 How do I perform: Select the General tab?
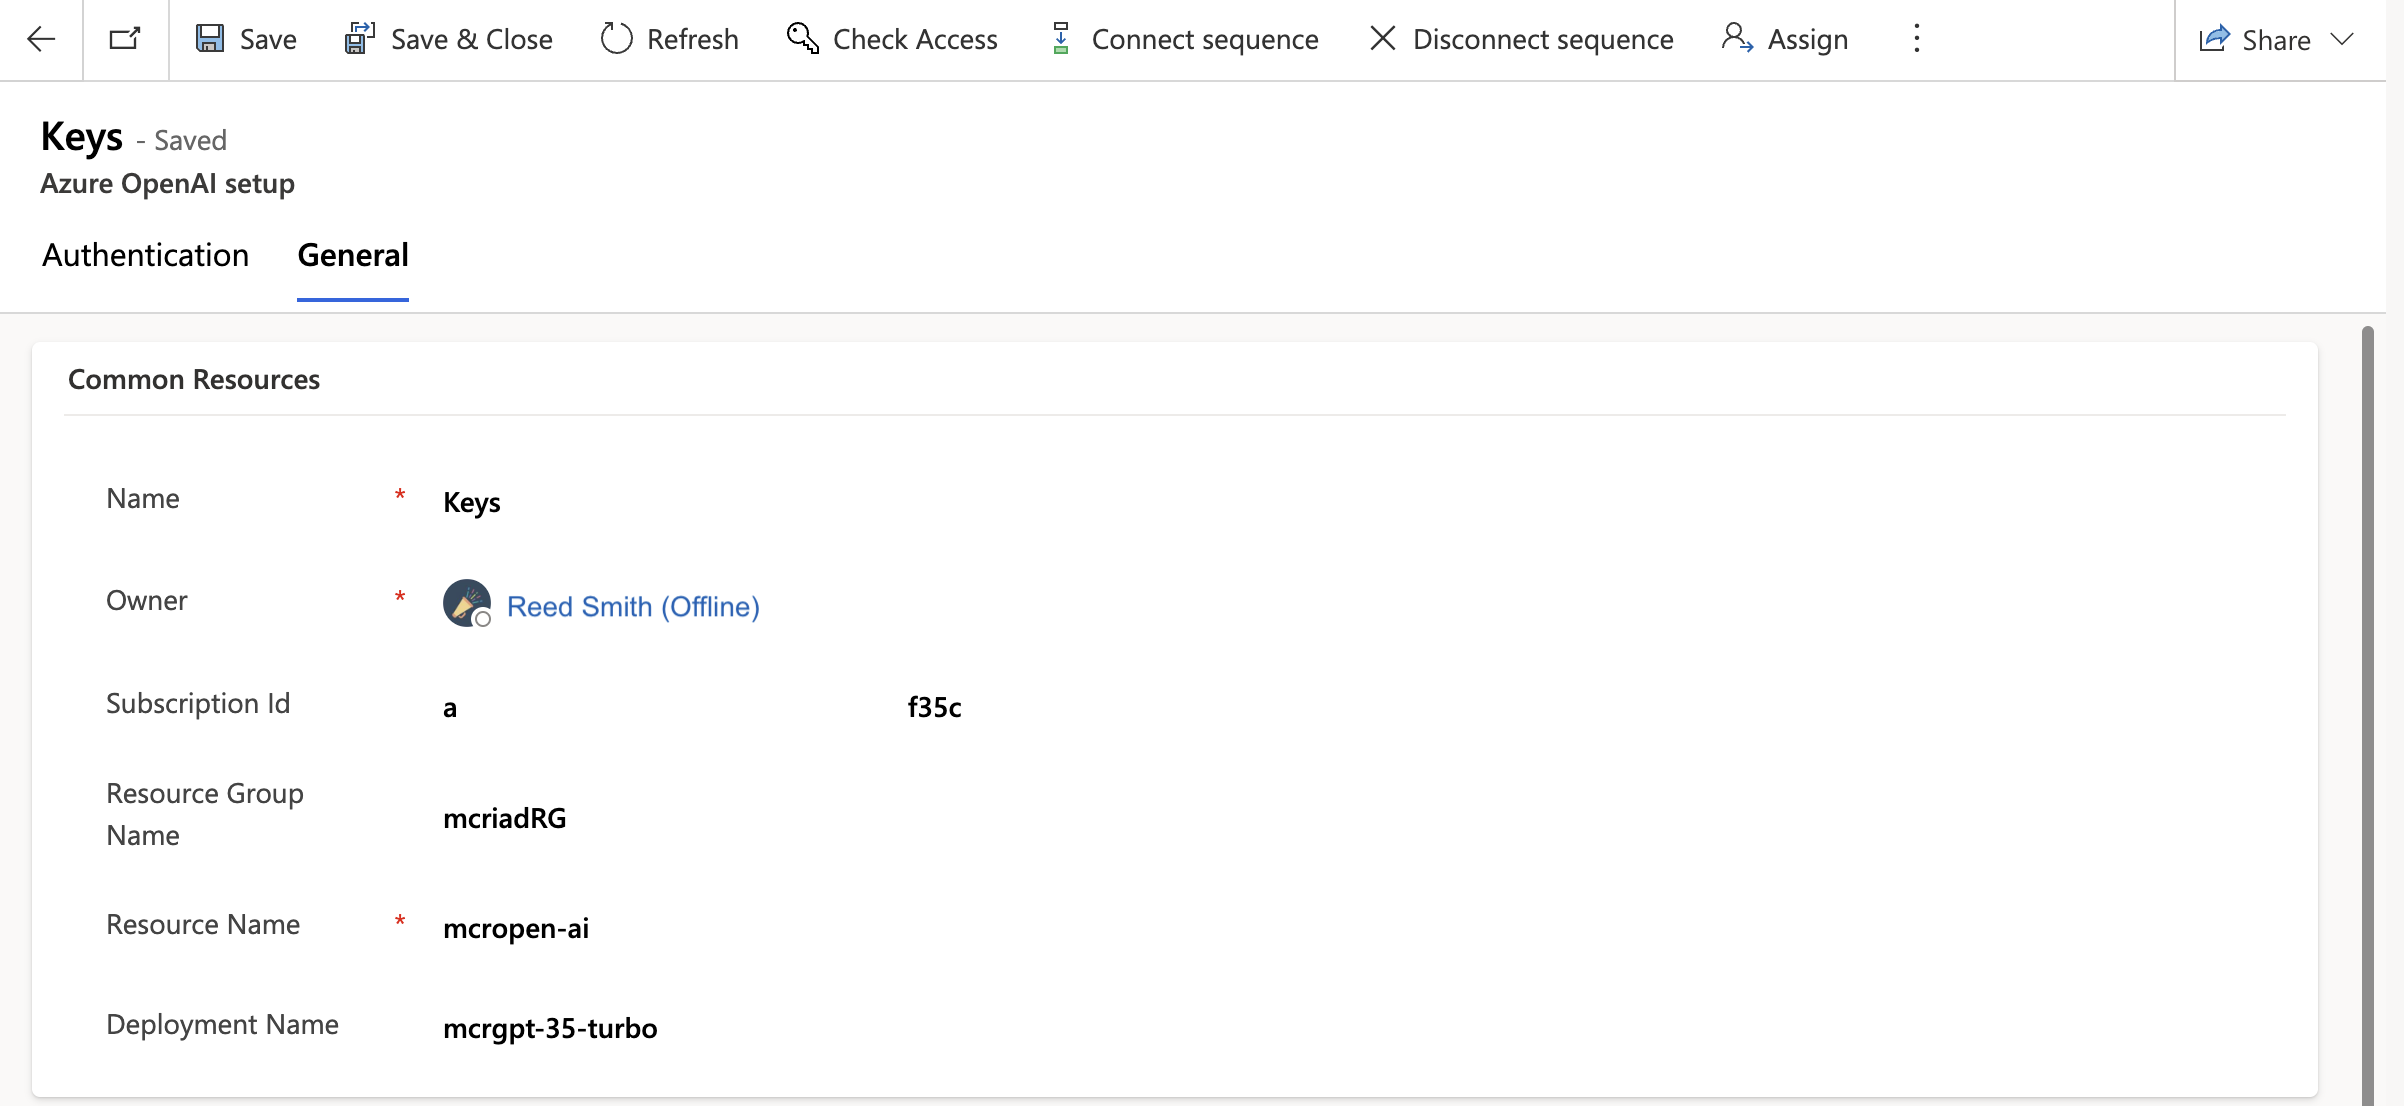353,256
